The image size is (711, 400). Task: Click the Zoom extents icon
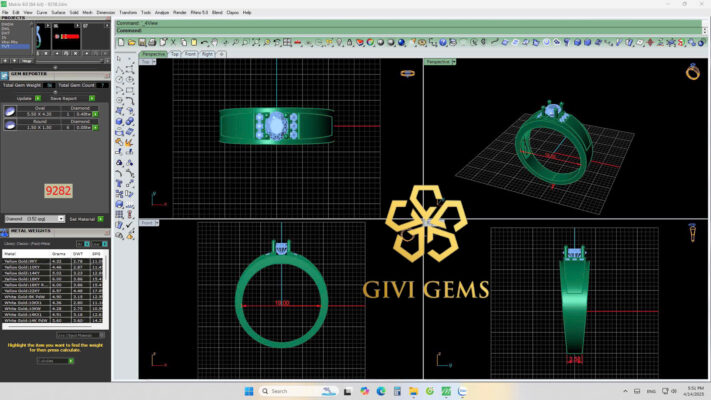click(256, 42)
